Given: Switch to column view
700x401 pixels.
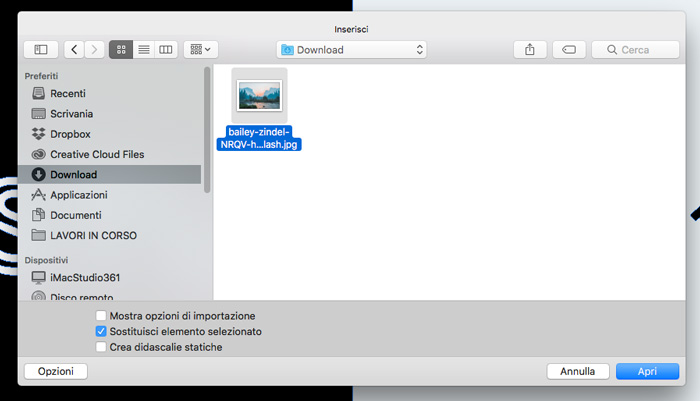Looking at the screenshot, I should click(x=166, y=50).
